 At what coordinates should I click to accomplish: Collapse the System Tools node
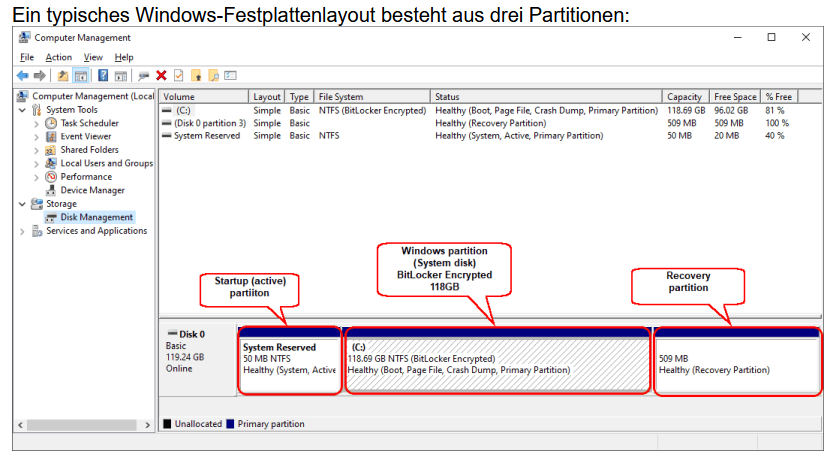pyautogui.click(x=22, y=110)
